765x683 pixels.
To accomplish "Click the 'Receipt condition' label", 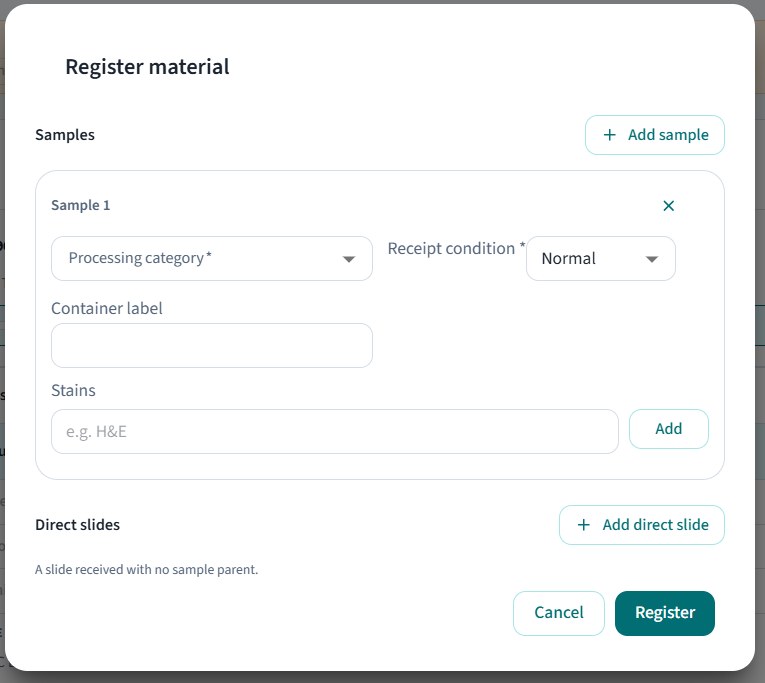I will tap(456, 248).
